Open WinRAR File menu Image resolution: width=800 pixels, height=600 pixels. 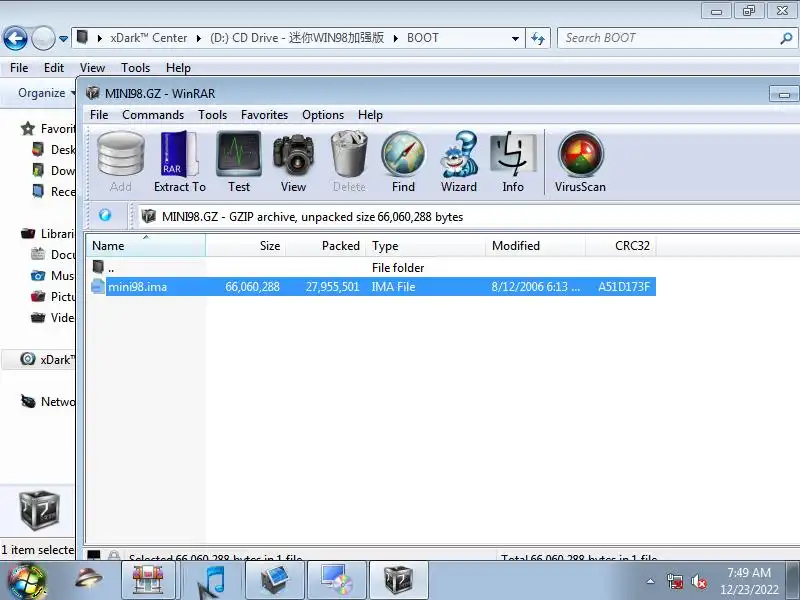point(99,115)
